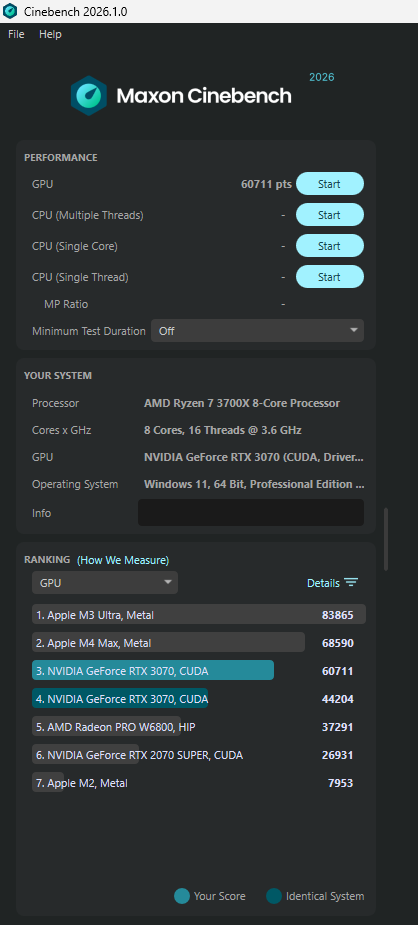The image size is (418, 925).
Task: Start the CPU Multiple Threads test
Action: pos(330,215)
